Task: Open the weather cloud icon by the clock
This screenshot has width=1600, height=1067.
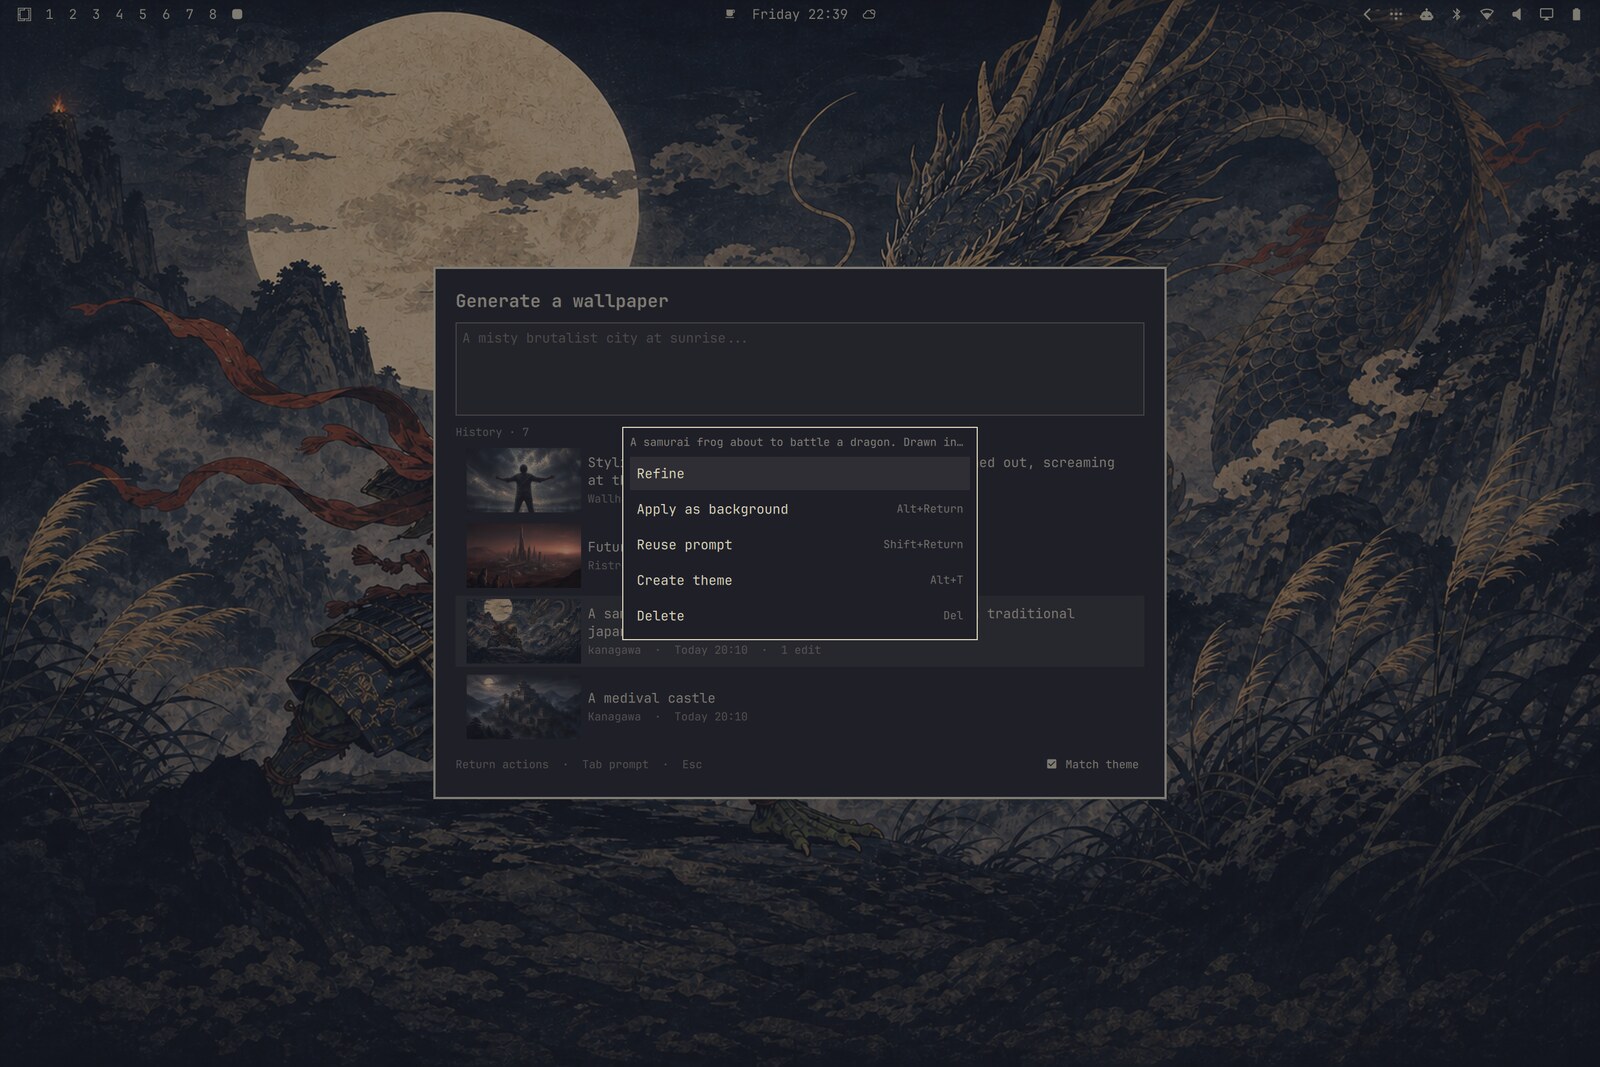Action: click(869, 14)
